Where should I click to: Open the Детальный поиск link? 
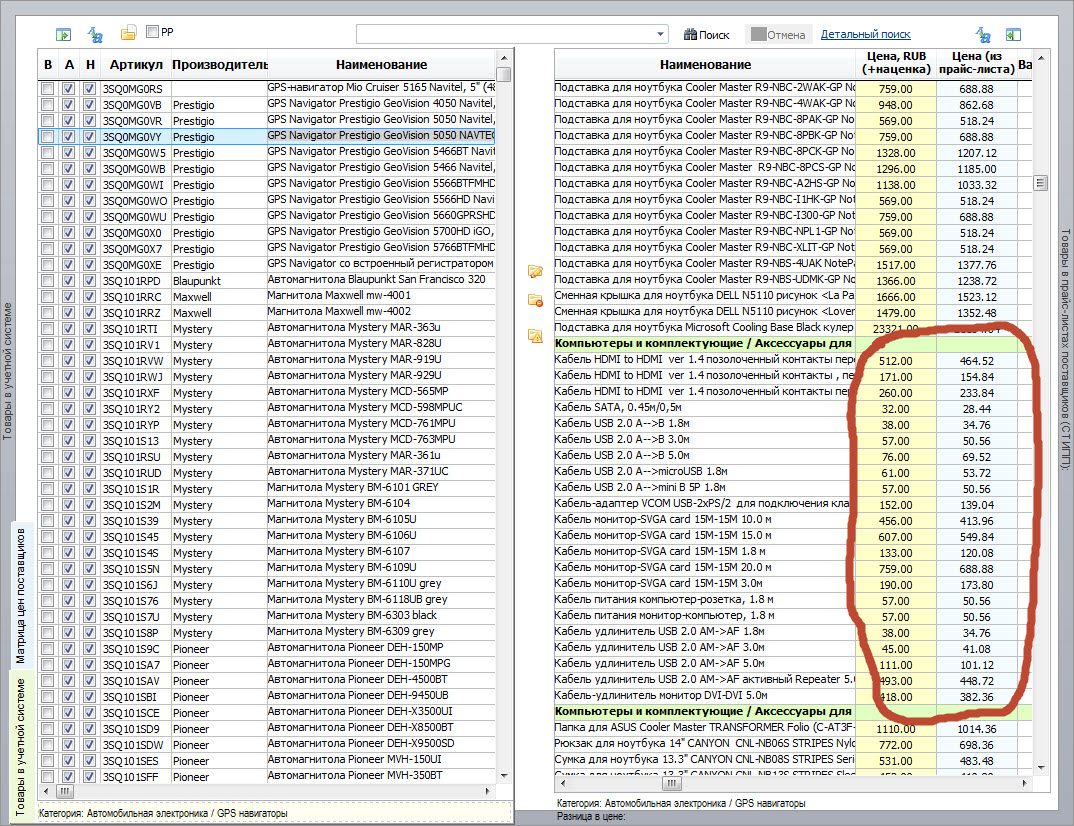tap(865, 34)
